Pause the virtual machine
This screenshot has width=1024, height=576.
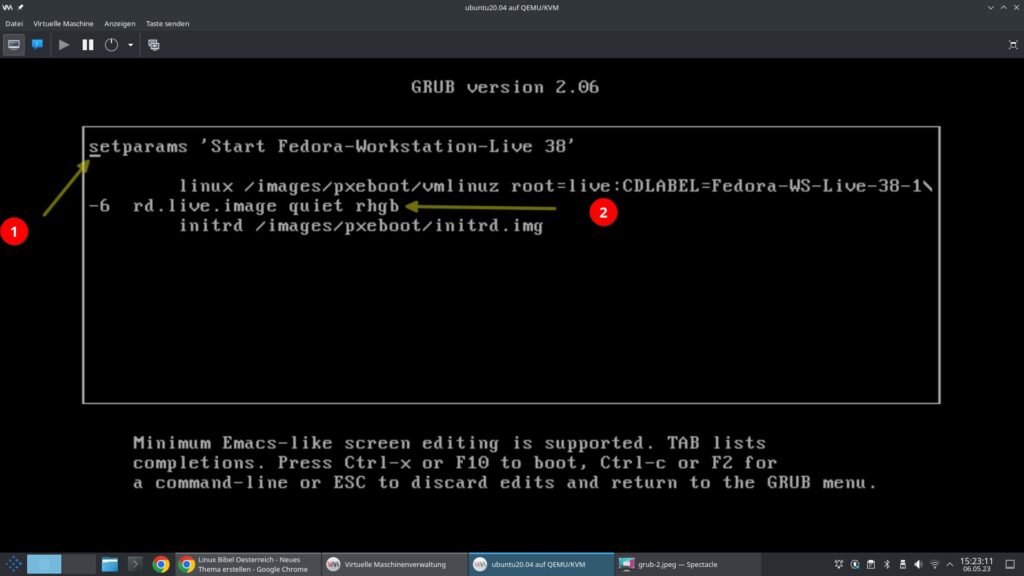[88, 45]
